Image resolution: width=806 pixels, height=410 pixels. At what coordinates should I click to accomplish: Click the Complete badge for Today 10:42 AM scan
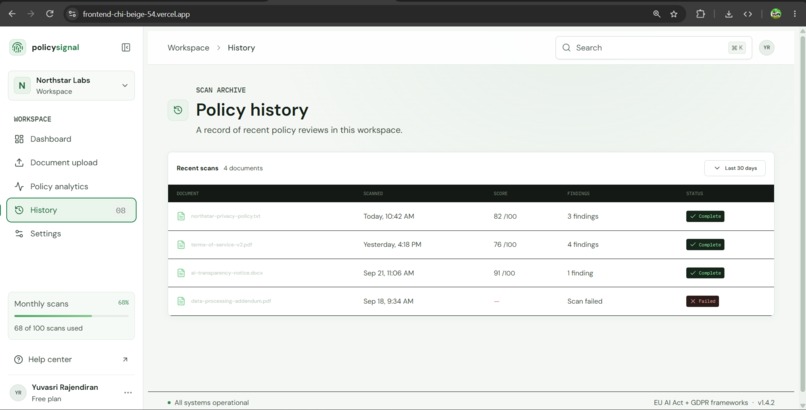pos(705,216)
